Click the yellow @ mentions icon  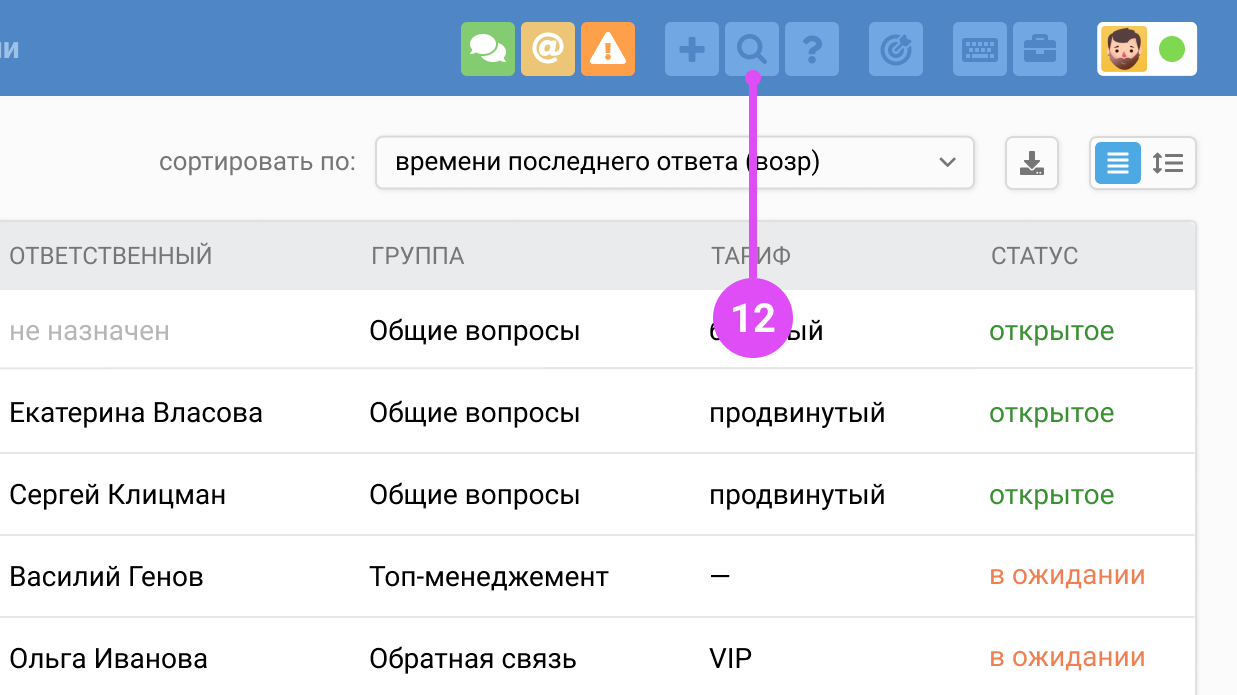coord(547,49)
